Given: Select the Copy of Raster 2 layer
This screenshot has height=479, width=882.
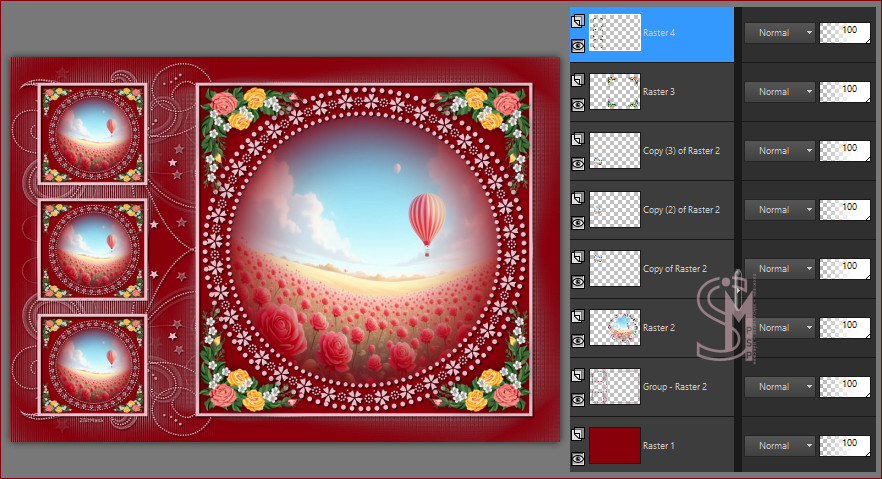Looking at the screenshot, I should [675, 269].
